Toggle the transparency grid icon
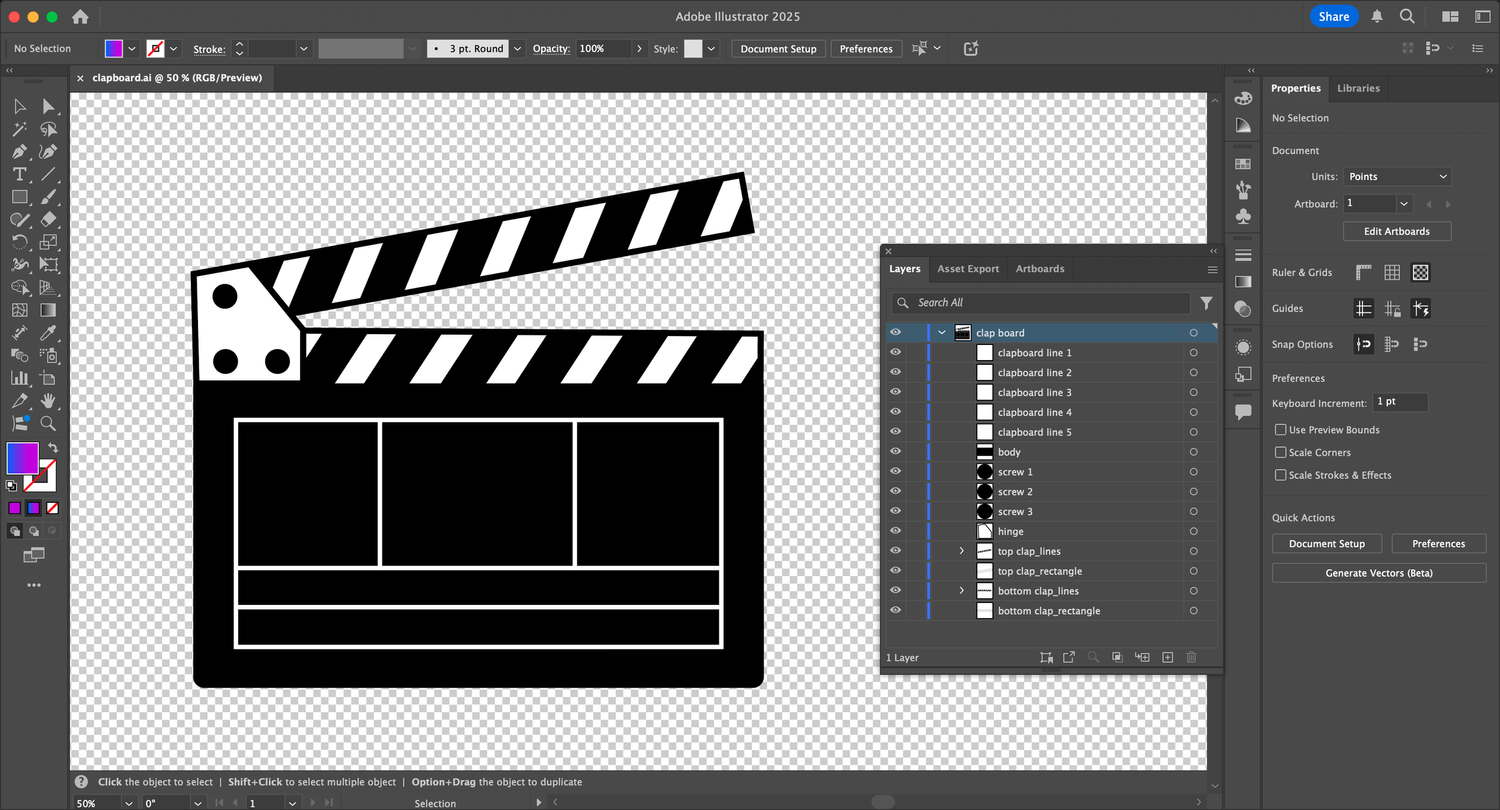The height and width of the screenshot is (810, 1500). (1420, 272)
